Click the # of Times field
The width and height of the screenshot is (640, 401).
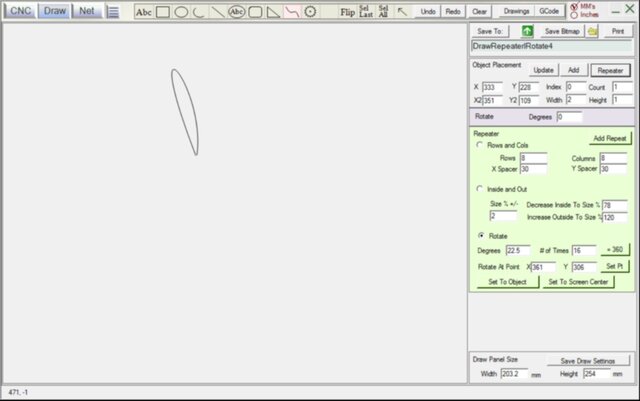click(x=584, y=250)
